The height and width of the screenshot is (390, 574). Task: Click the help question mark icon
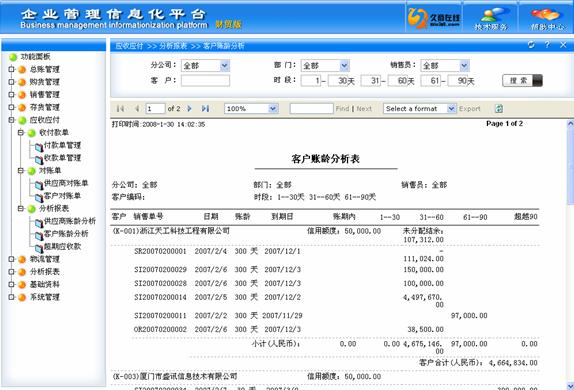pyautogui.click(x=547, y=45)
